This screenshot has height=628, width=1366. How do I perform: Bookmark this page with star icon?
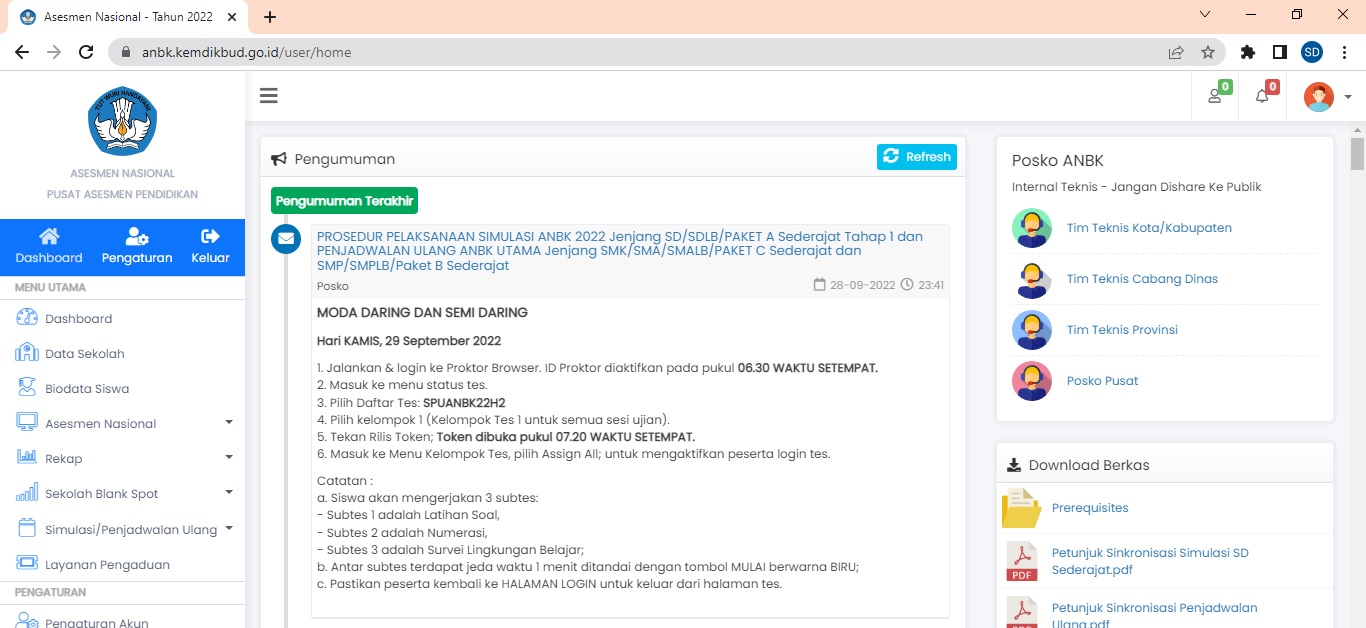coord(1208,52)
